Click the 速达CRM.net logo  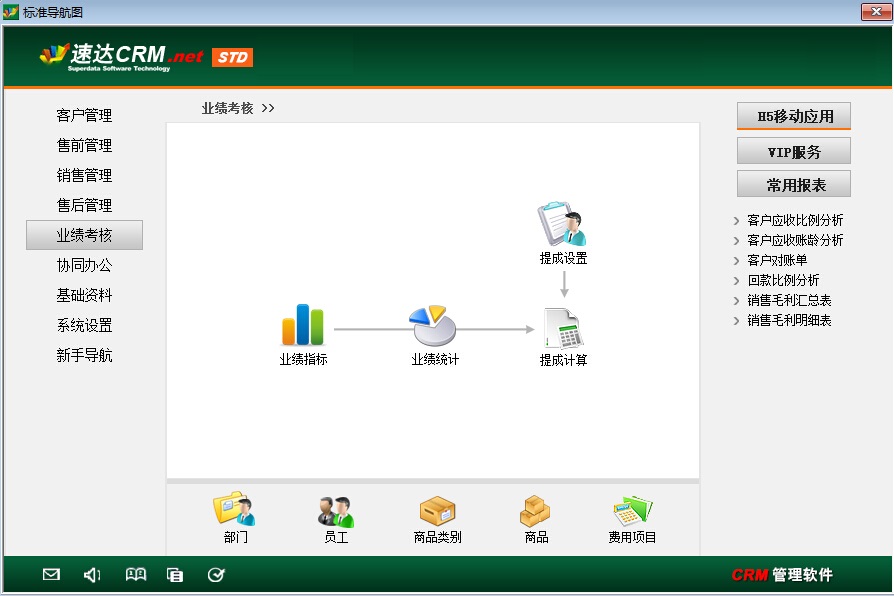121,56
